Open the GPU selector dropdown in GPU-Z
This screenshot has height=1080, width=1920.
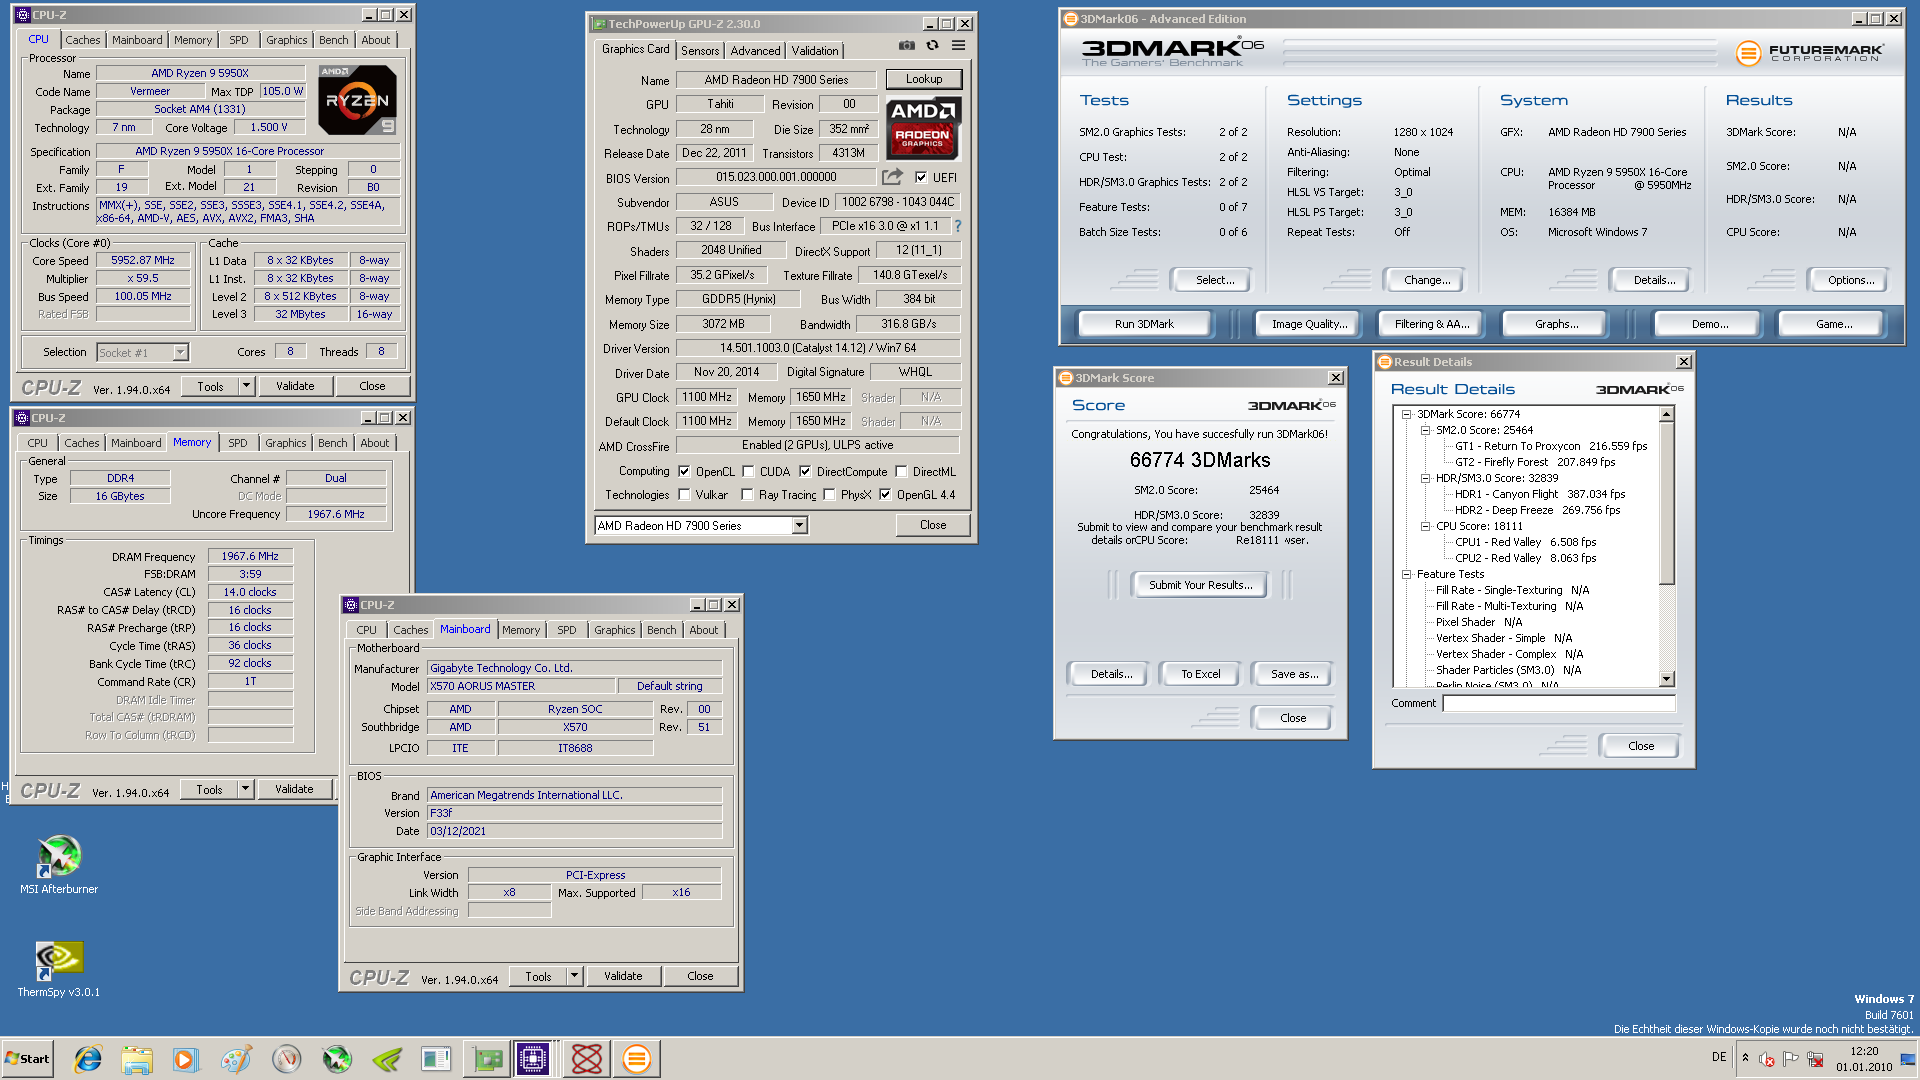799,526
